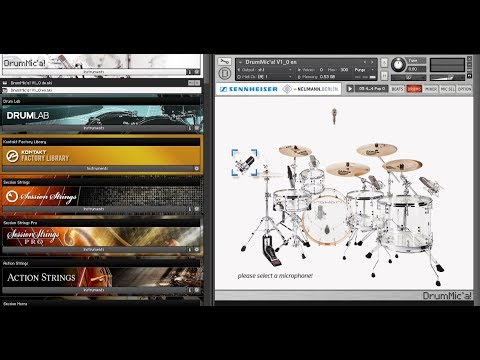Open the Session Strings Pro library banner
This screenshot has width=480, height=360.
[101, 237]
